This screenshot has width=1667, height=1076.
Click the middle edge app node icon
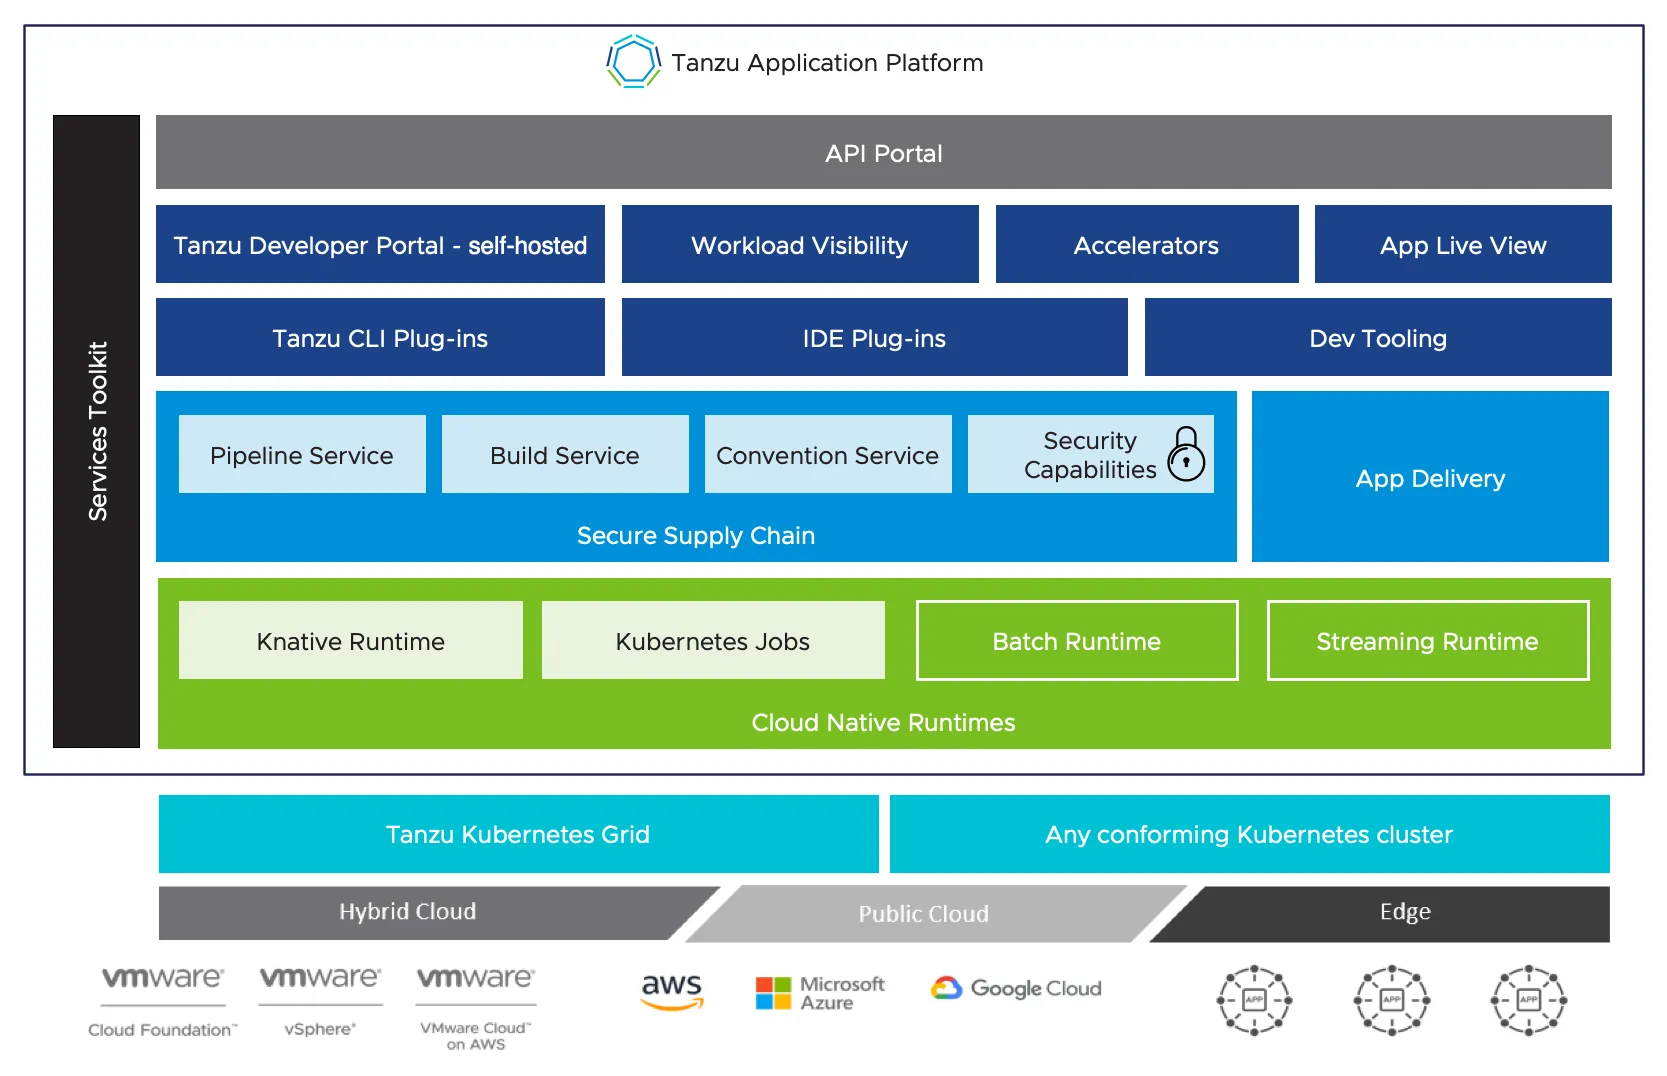coord(1391,1000)
